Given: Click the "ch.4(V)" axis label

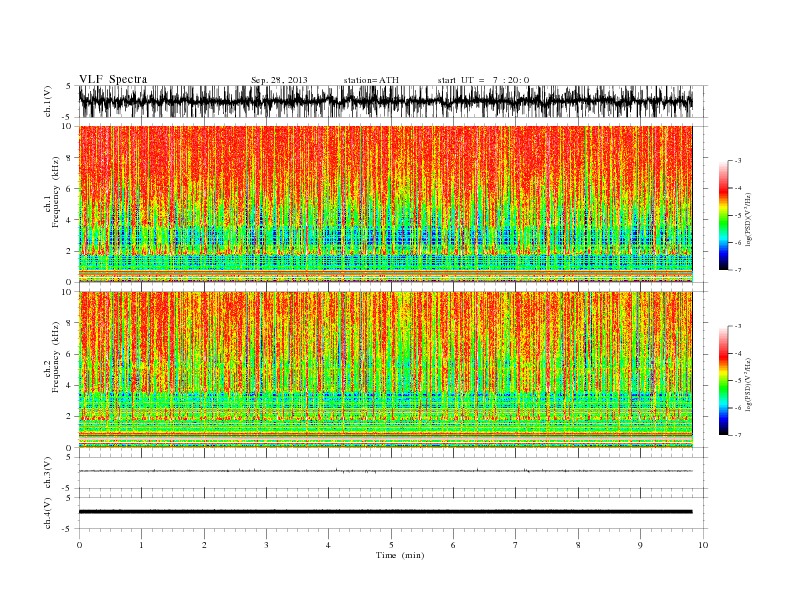Looking at the screenshot, I should (x=48, y=513).
